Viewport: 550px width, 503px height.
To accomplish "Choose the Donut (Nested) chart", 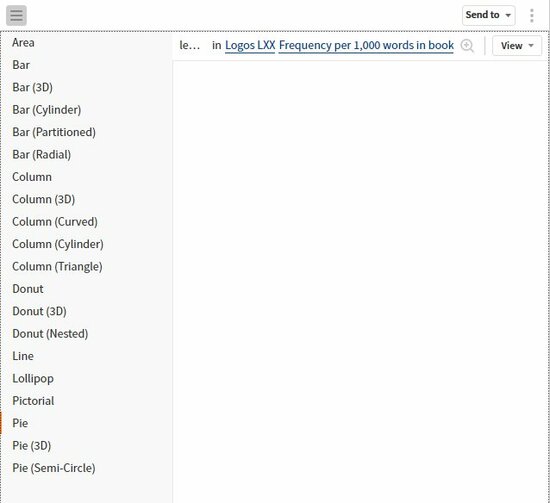I will [50, 334].
